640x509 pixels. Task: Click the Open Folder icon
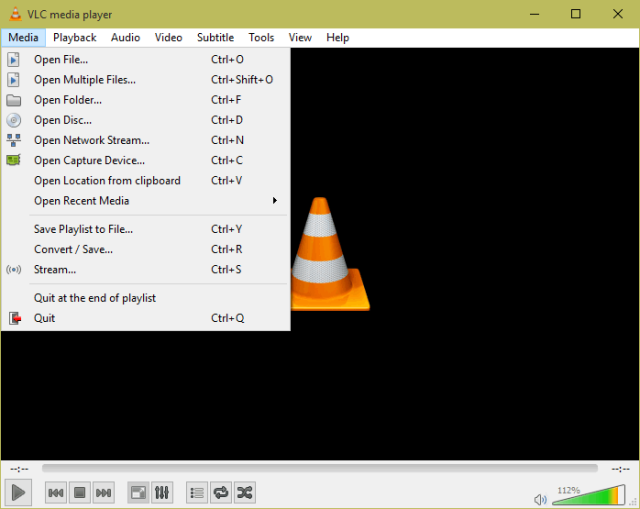coord(13,100)
